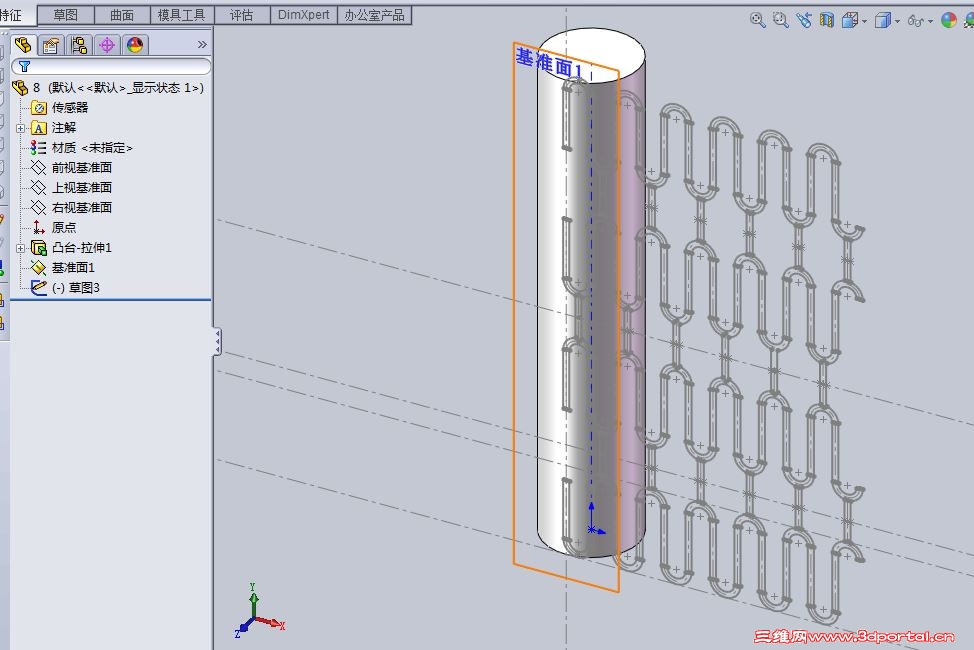974x650 pixels.
Task: Switch to the 评估 evaluate tab
Action: coord(242,15)
